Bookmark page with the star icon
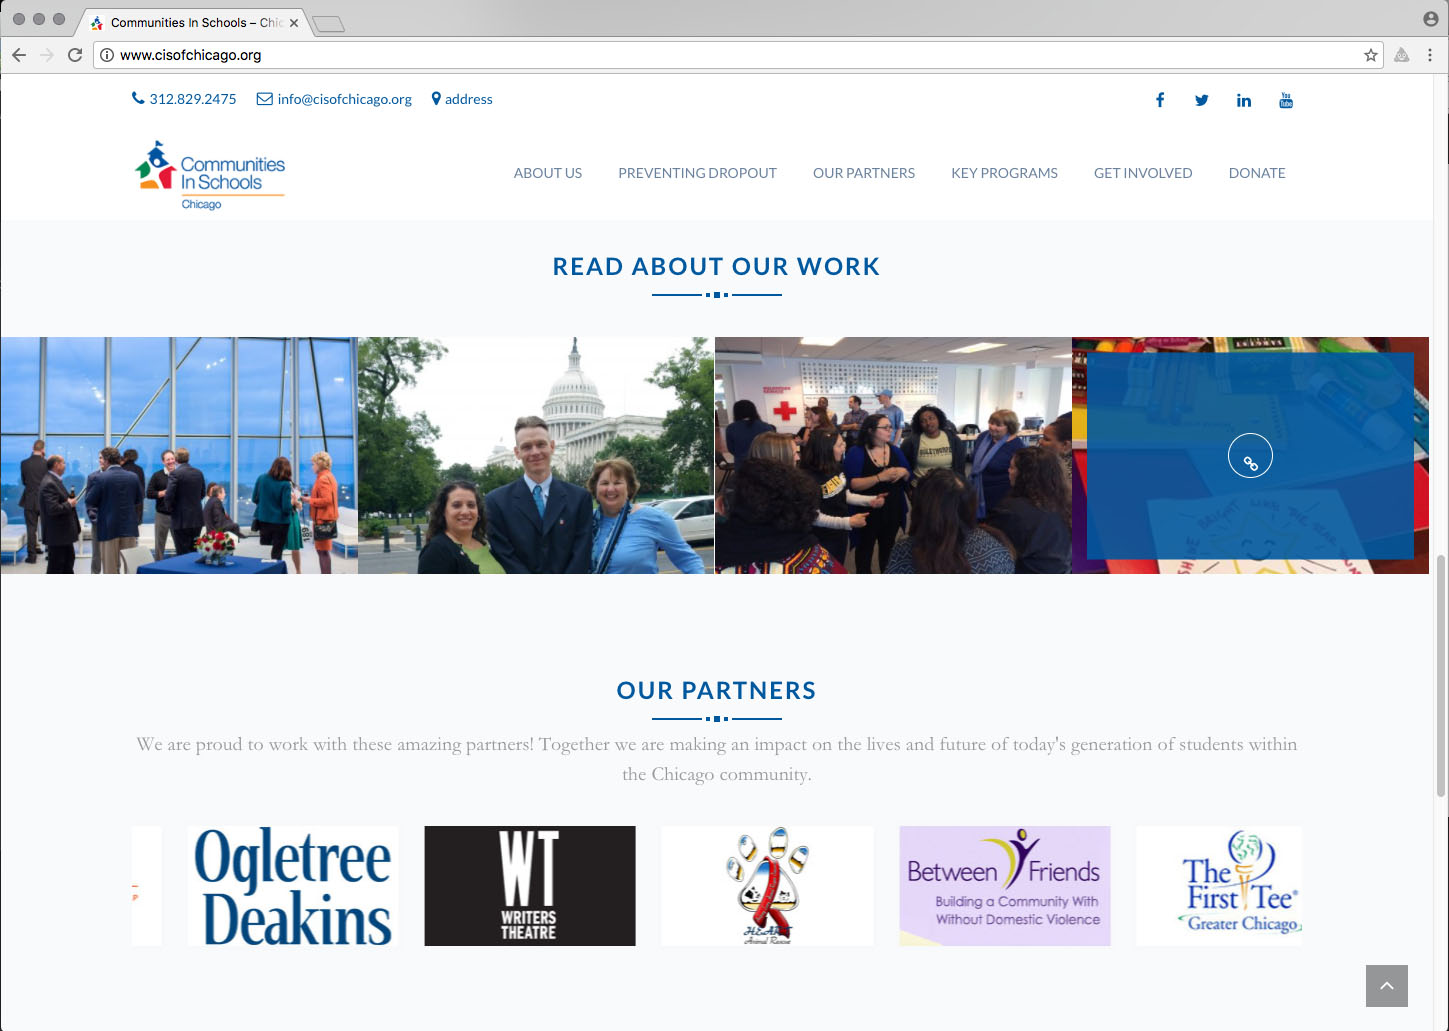Image resolution: width=1449 pixels, height=1031 pixels. coord(1370,55)
